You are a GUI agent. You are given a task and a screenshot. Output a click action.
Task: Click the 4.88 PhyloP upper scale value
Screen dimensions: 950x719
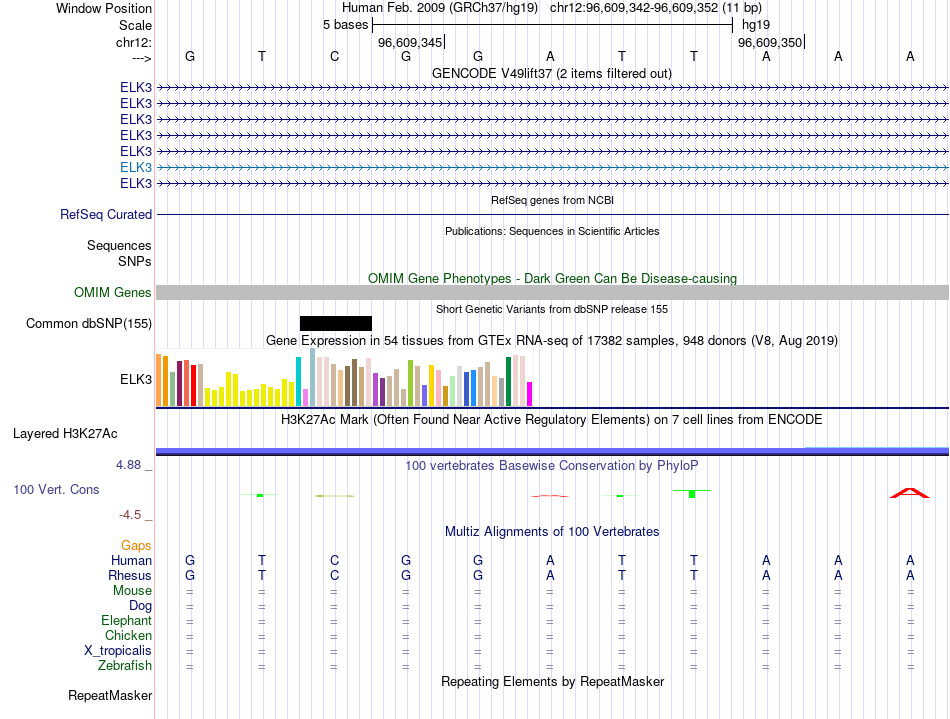[x=128, y=465]
